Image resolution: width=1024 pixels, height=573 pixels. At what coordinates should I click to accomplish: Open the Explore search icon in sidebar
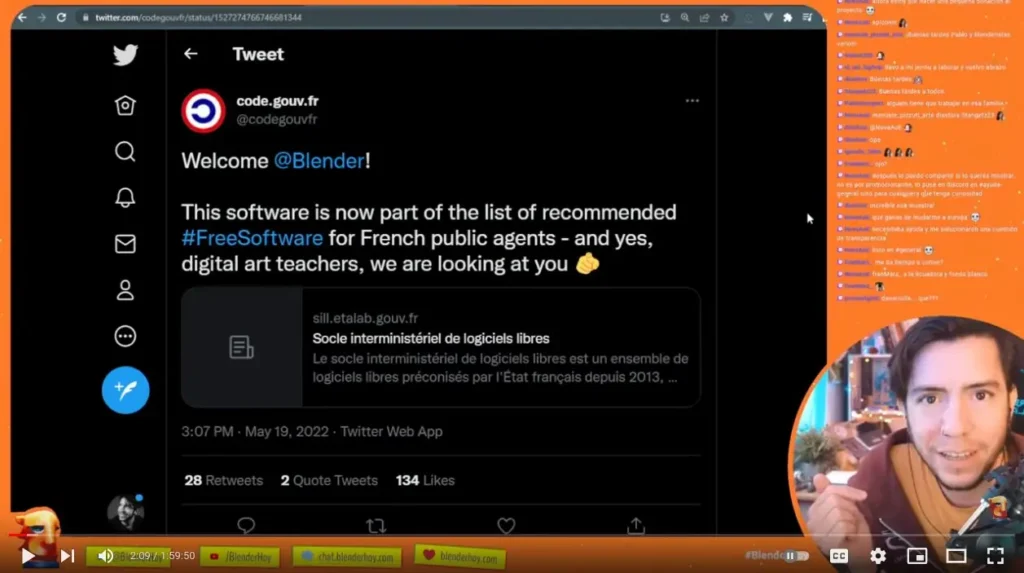(x=125, y=152)
